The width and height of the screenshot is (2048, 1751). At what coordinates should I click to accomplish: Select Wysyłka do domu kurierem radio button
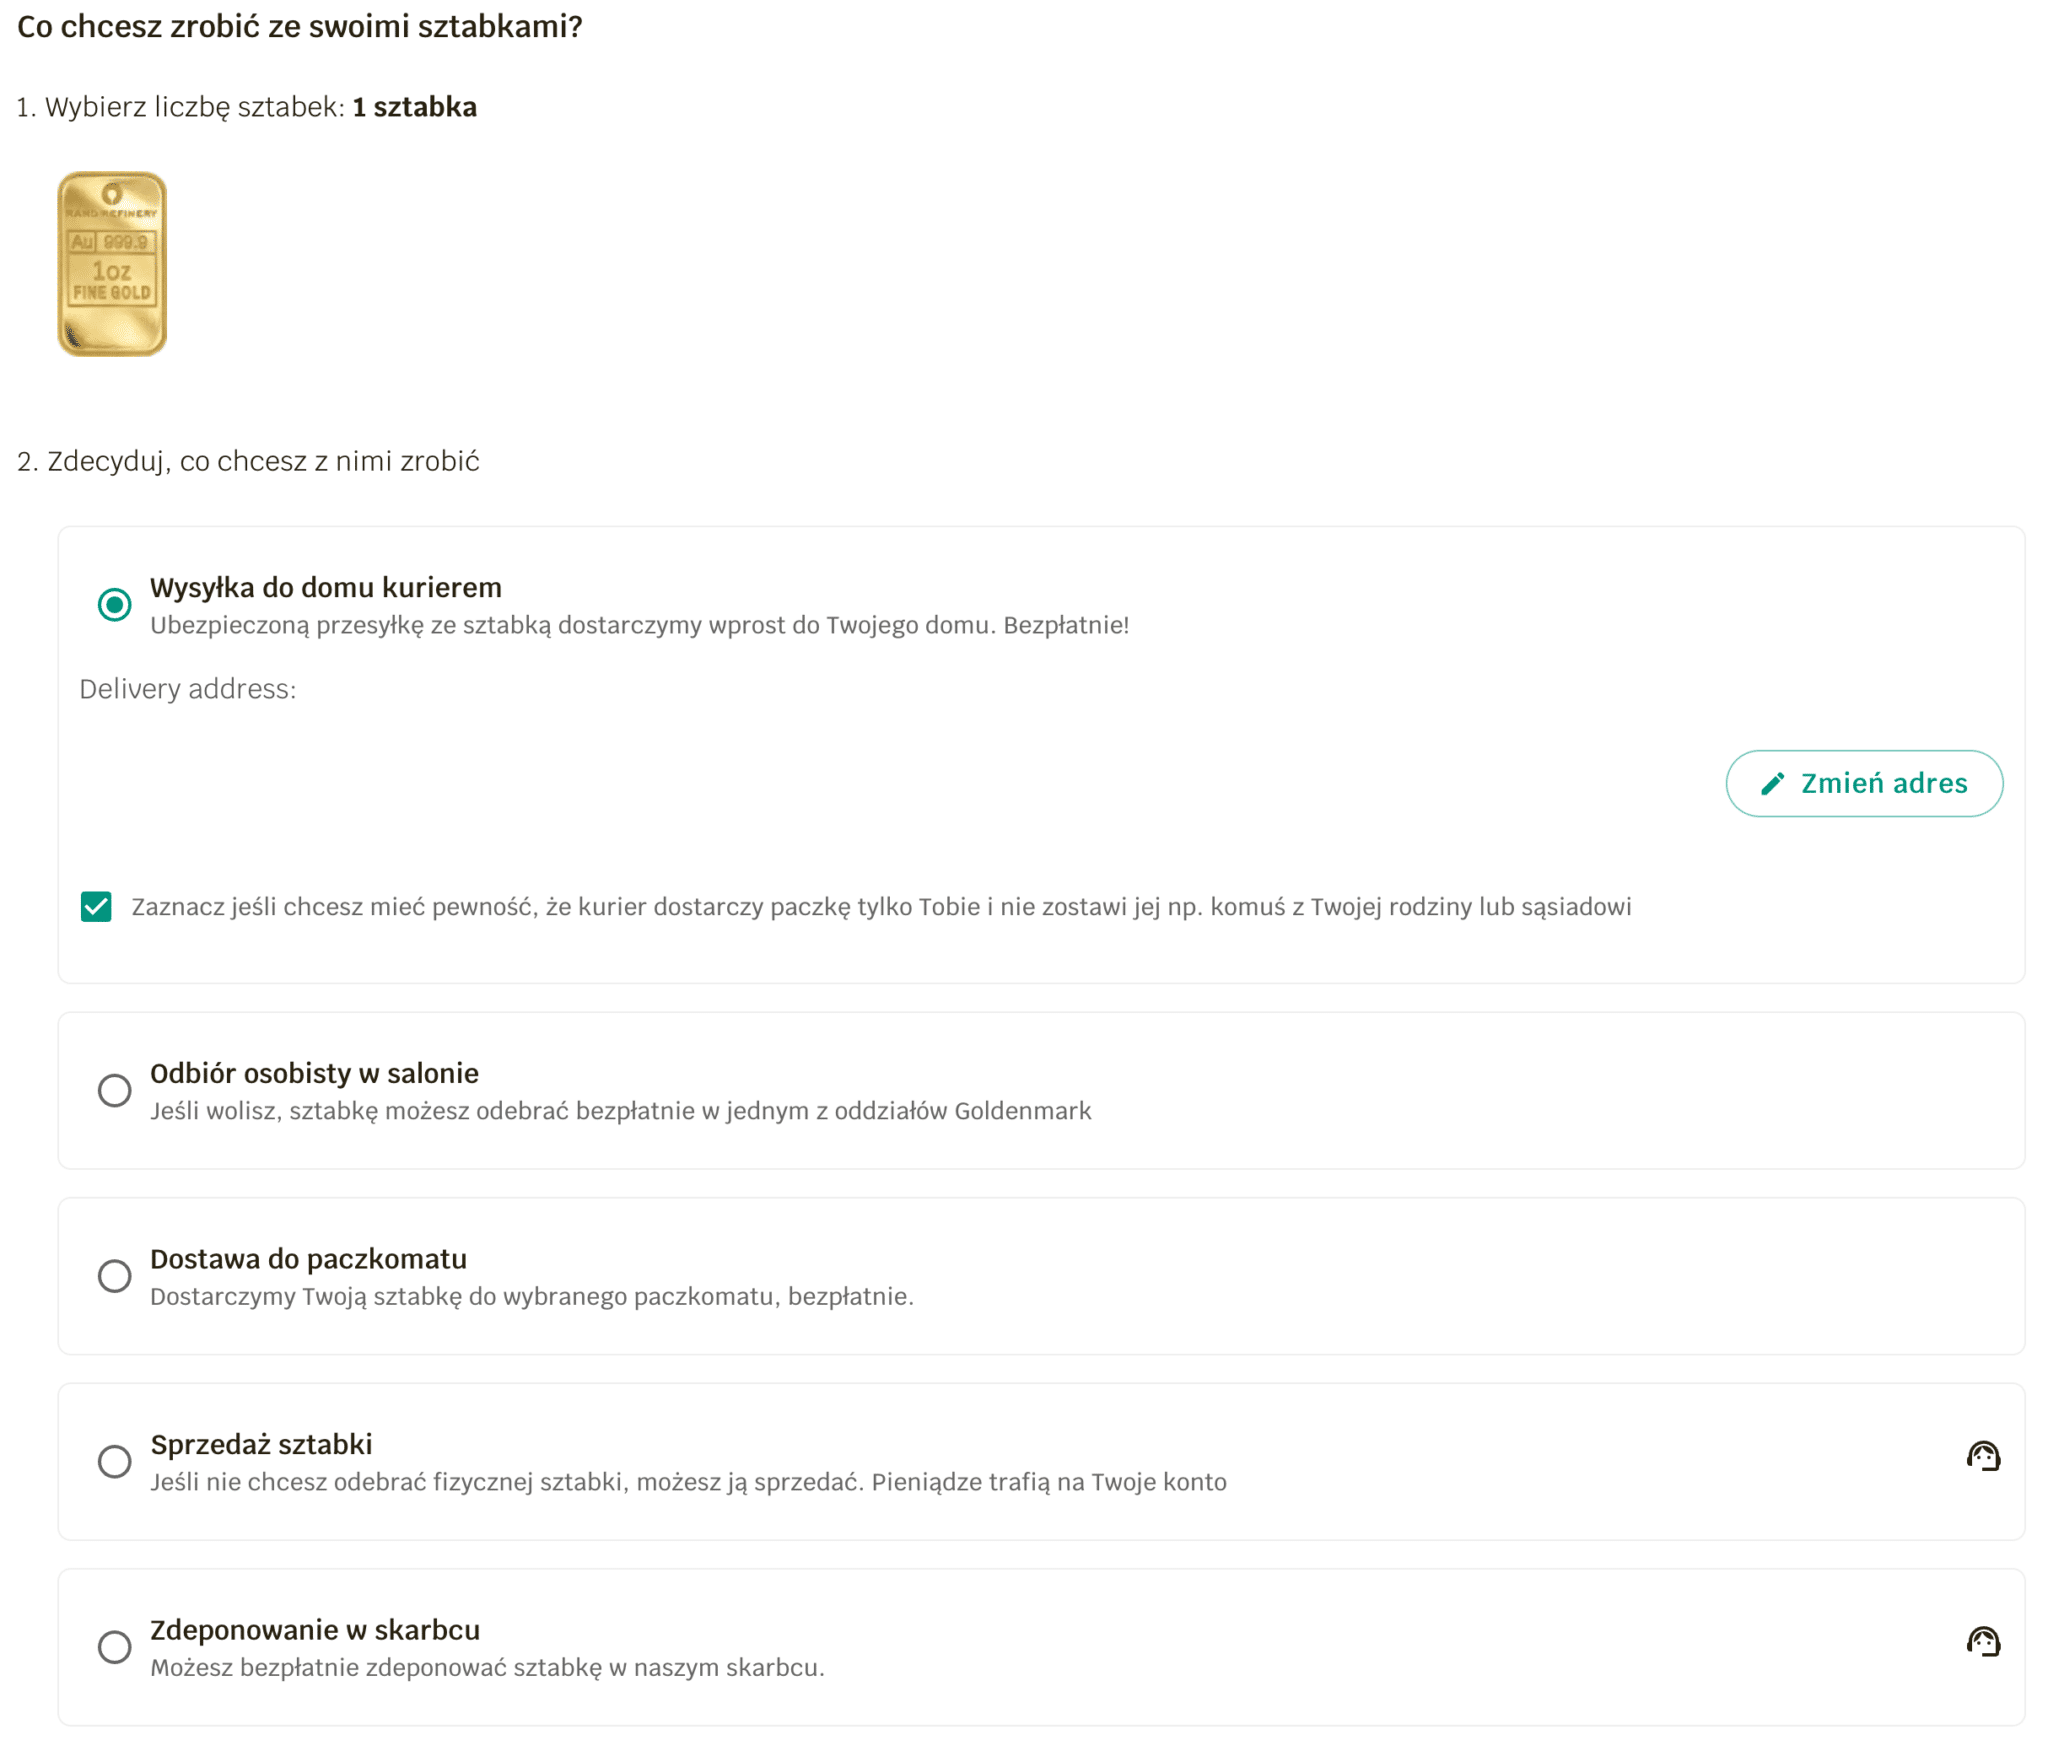115,604
